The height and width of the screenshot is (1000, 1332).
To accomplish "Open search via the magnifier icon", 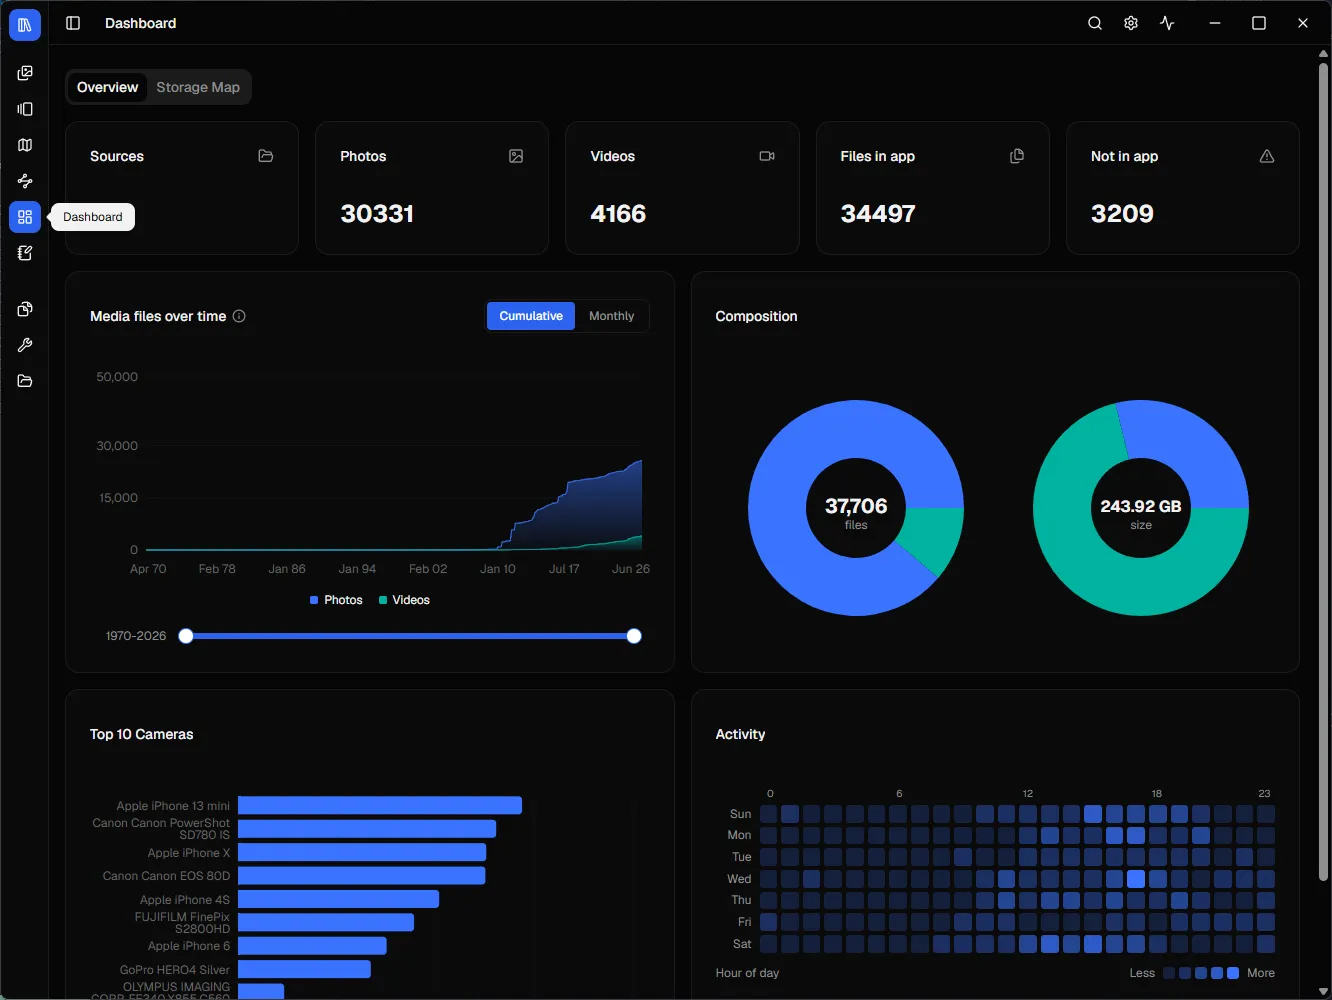I will [x=1095, y=23].
